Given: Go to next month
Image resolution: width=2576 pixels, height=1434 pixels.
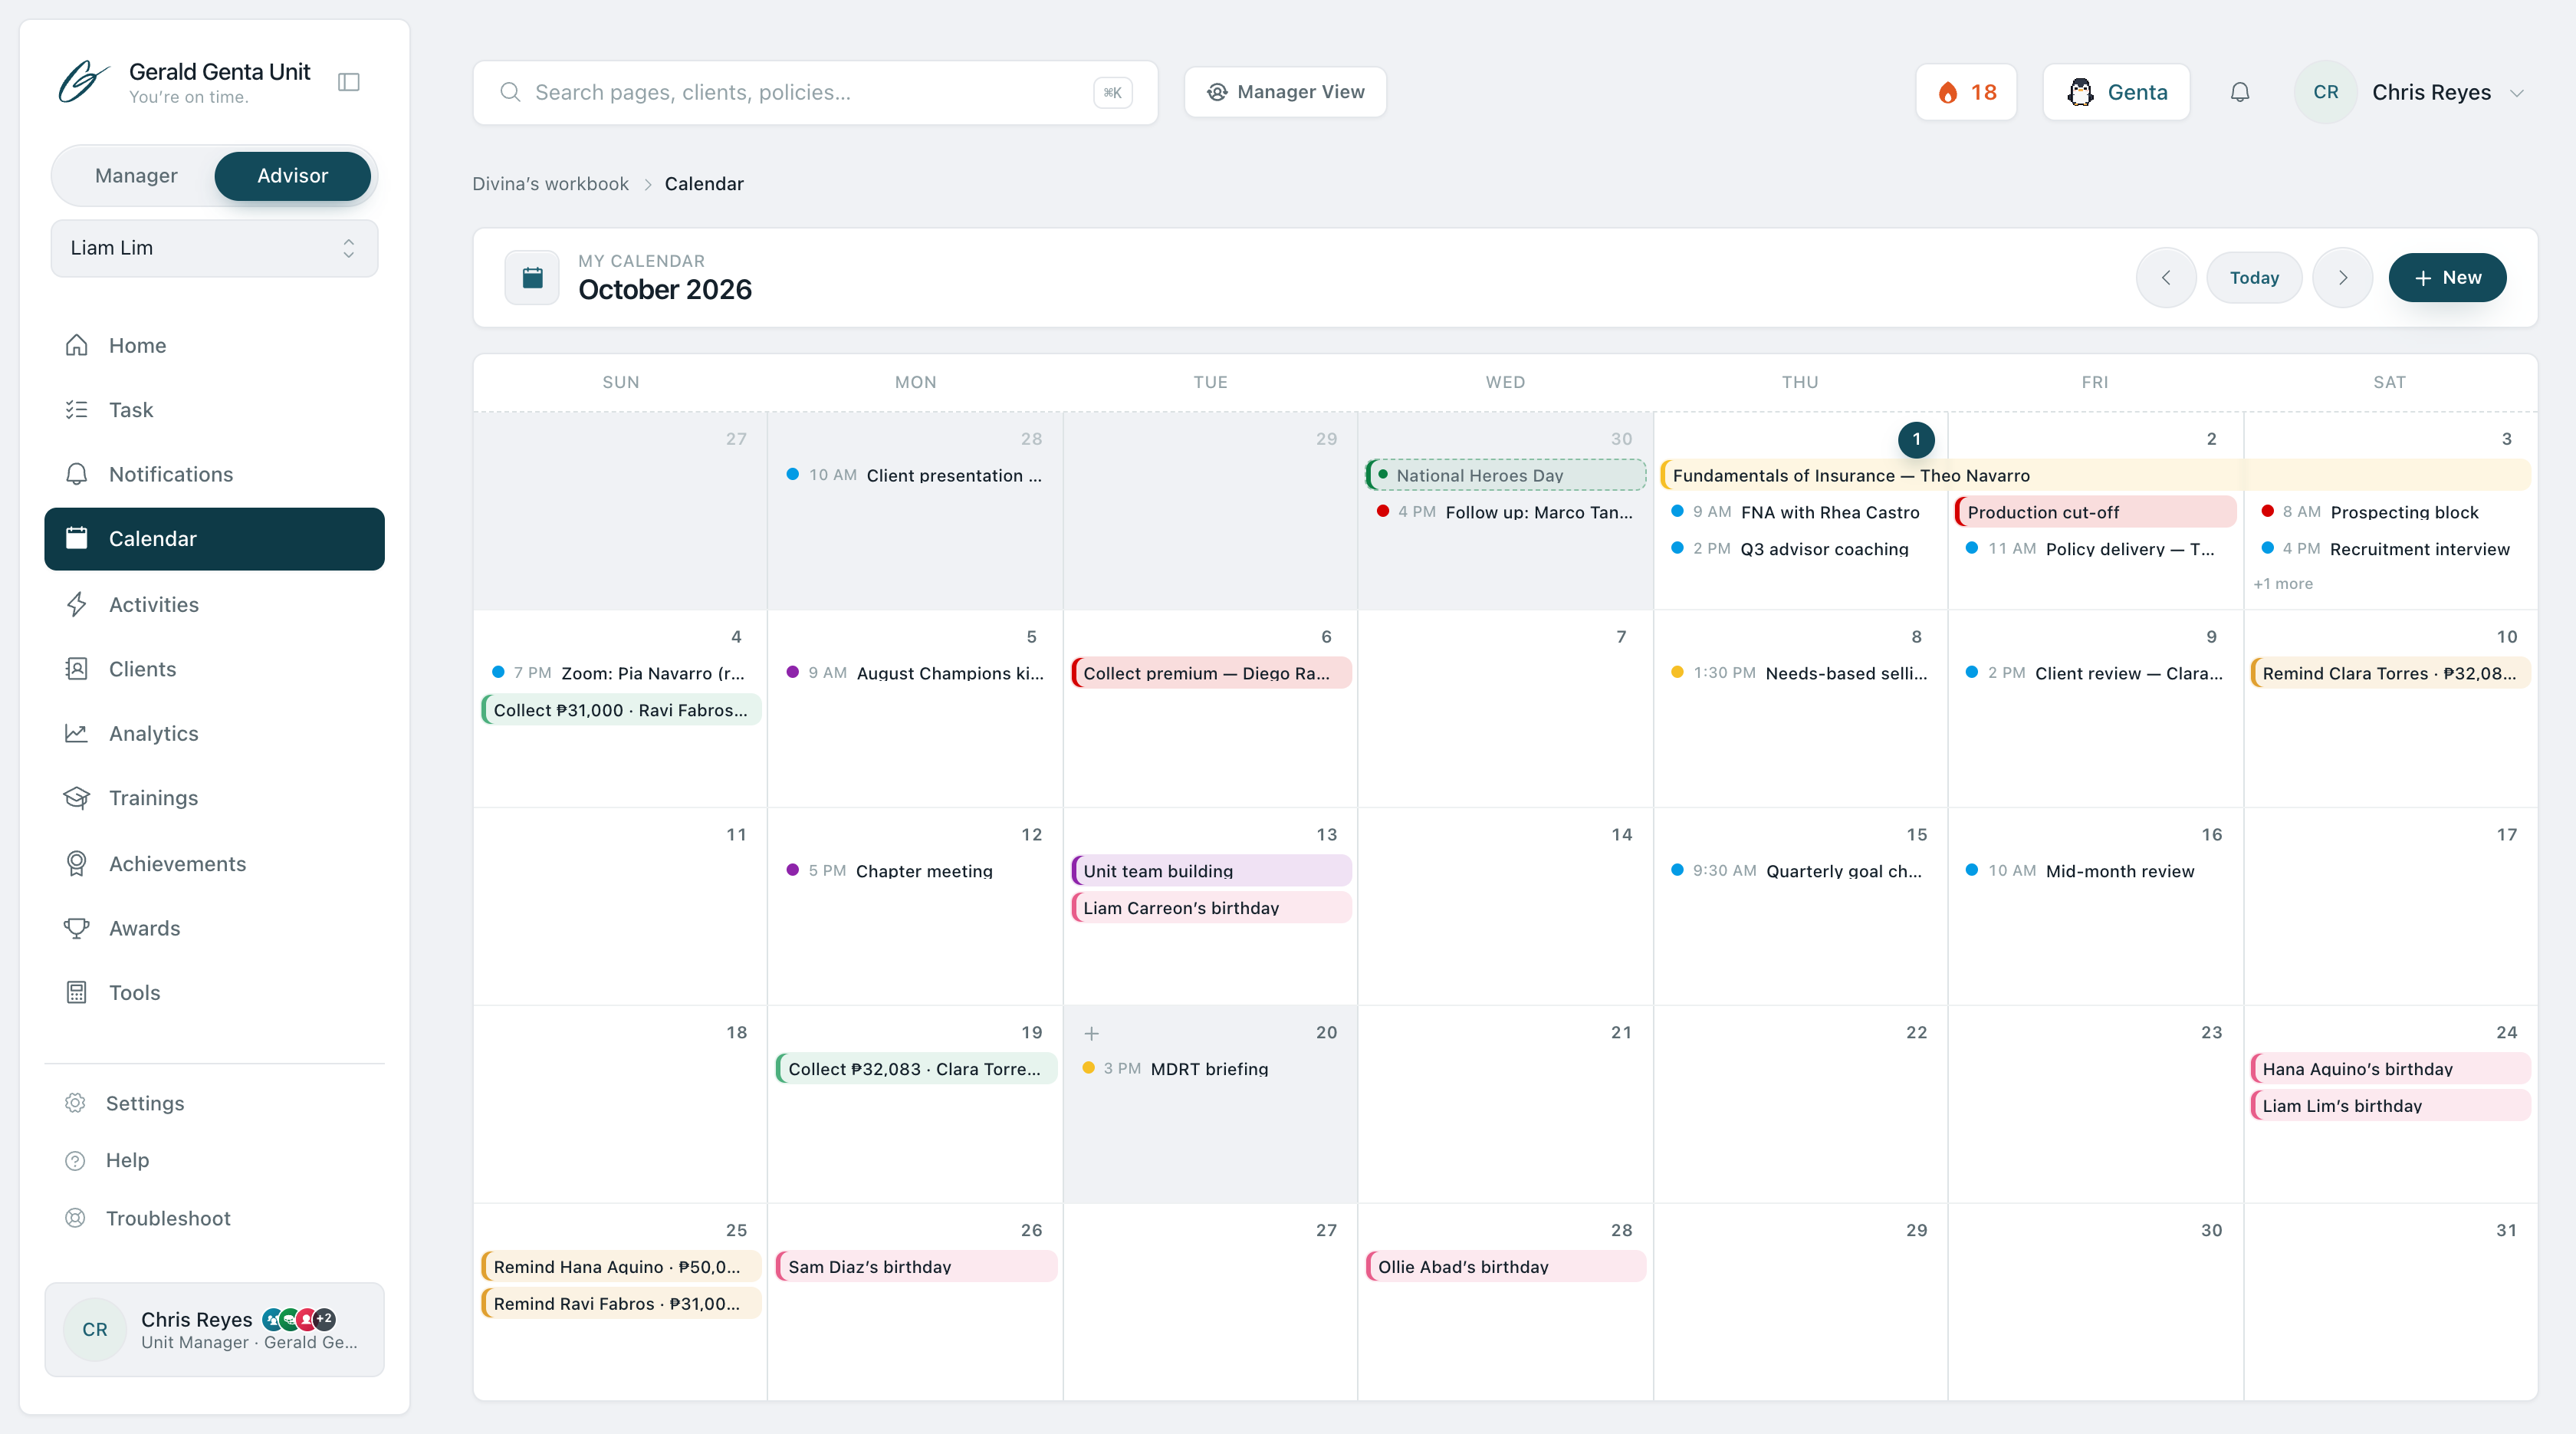Looking at the screenshot, I should 2343,277.
